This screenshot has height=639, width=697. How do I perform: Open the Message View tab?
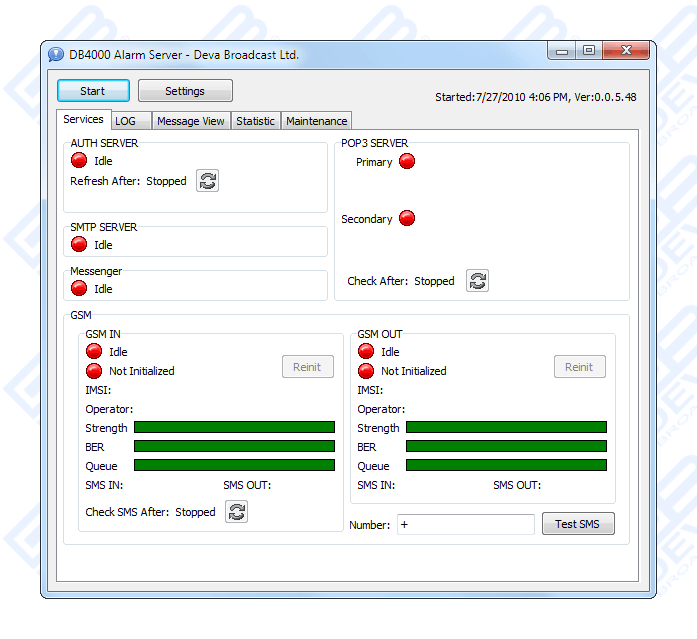click(191, 121)
